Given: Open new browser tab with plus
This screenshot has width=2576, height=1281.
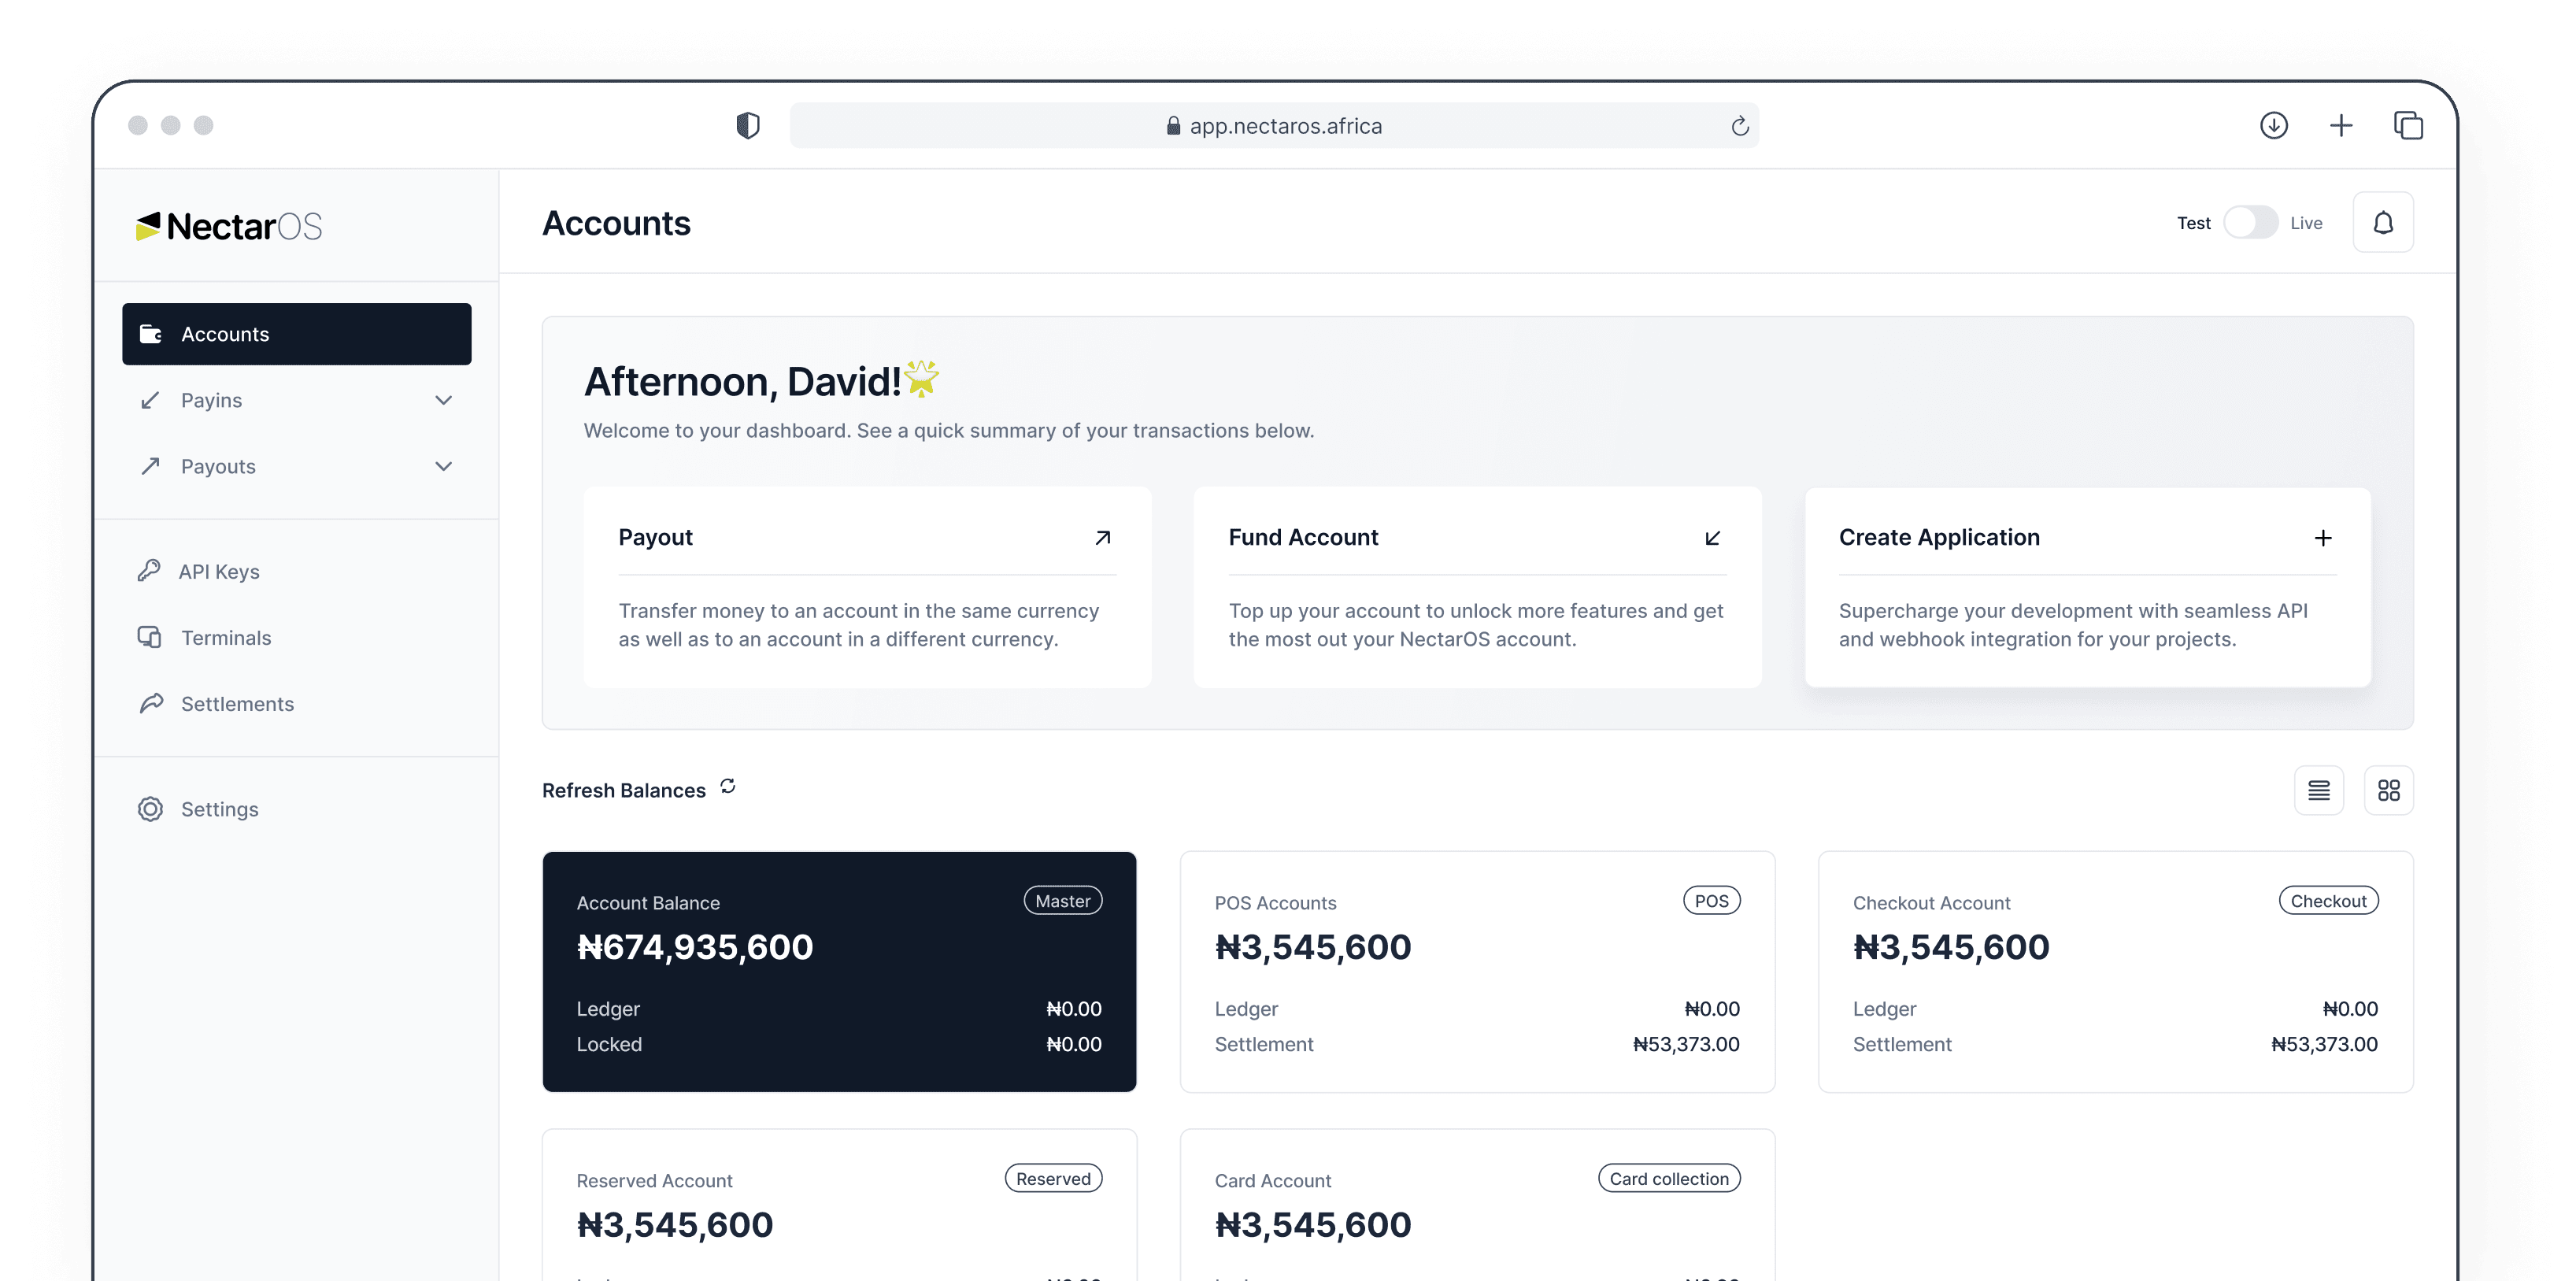Looking at the screenshot, I should coord(2341,125).
